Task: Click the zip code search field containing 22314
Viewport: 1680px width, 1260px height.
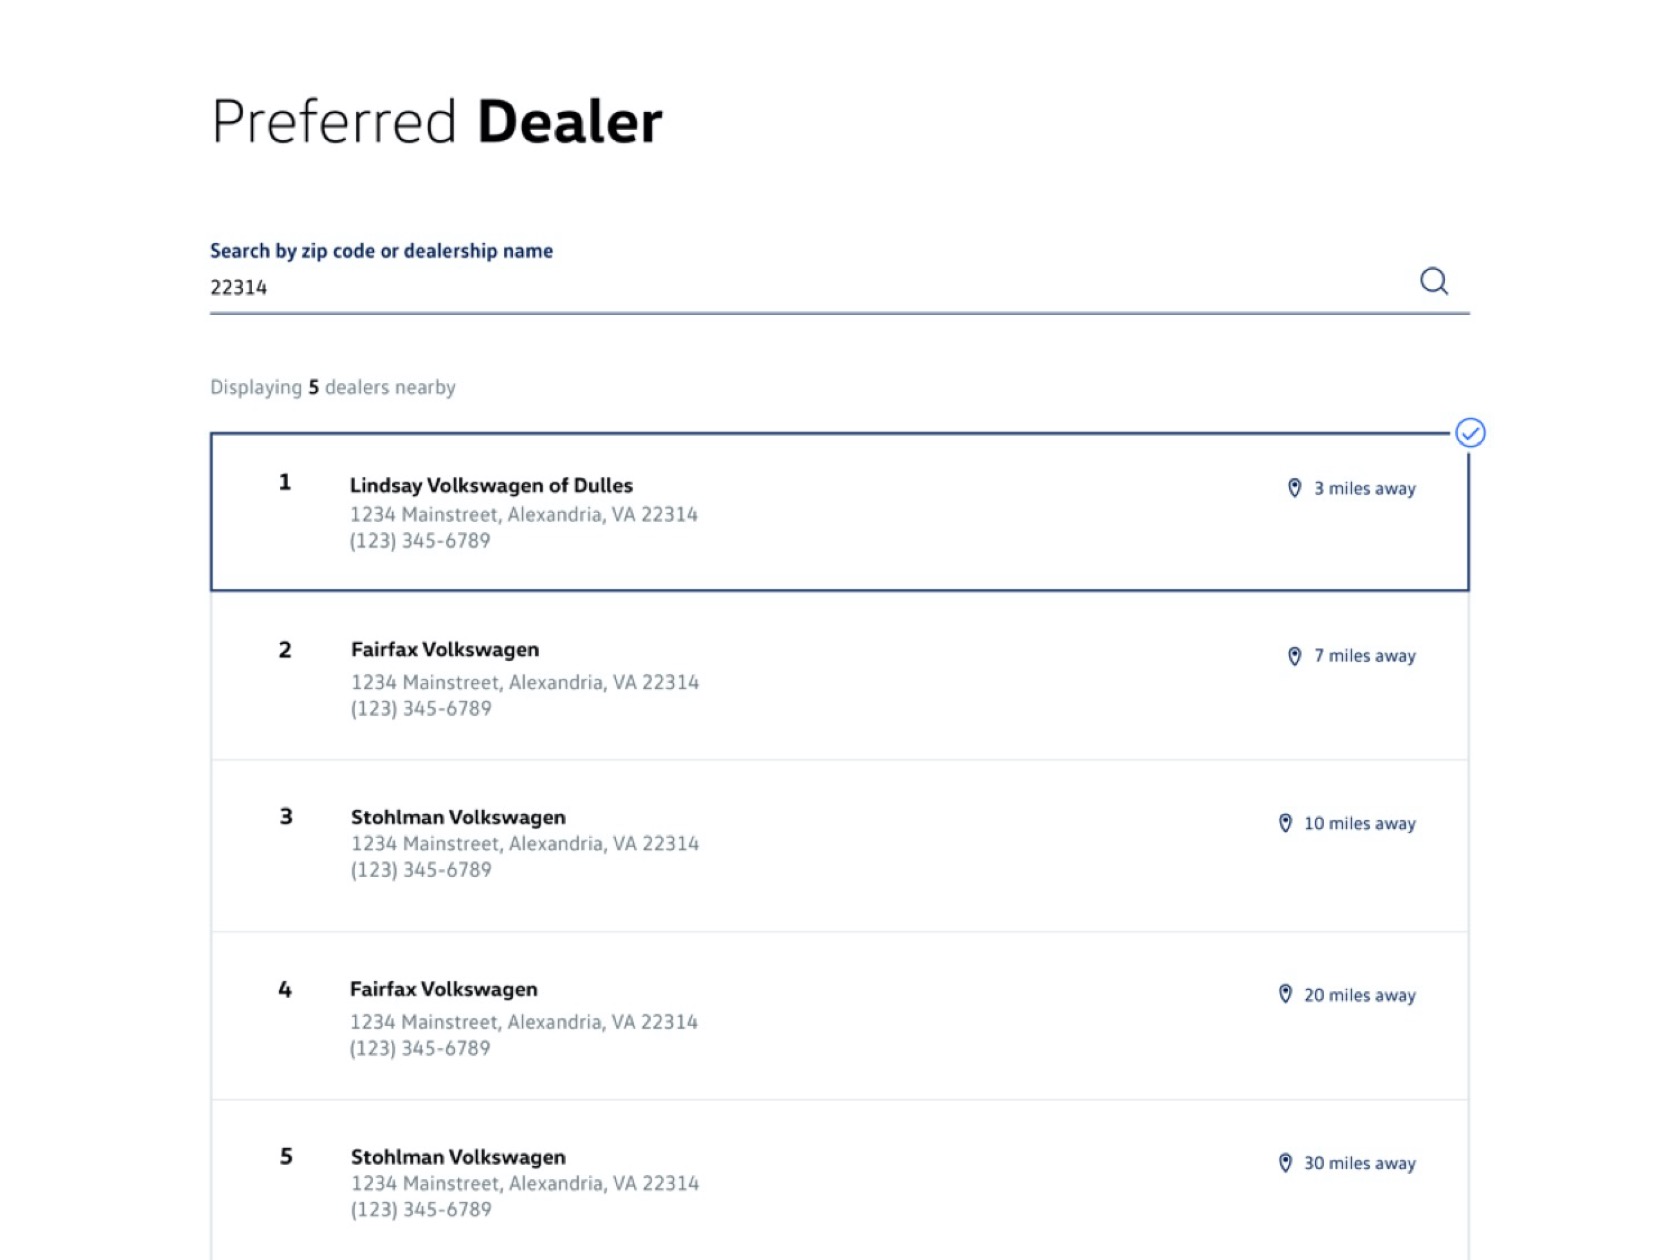Action: click(x=800, y=288)
